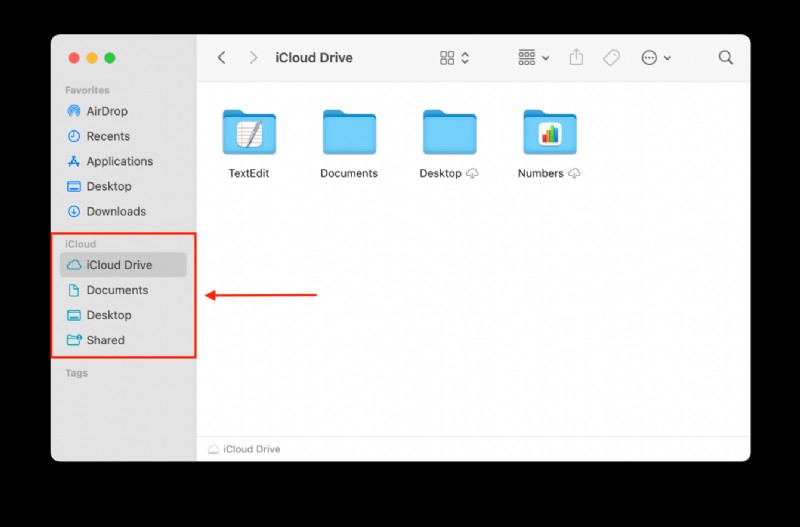Click the Shared folder icon
The height and width of the screenshot is (527, 800).
[x=74, y=340]
